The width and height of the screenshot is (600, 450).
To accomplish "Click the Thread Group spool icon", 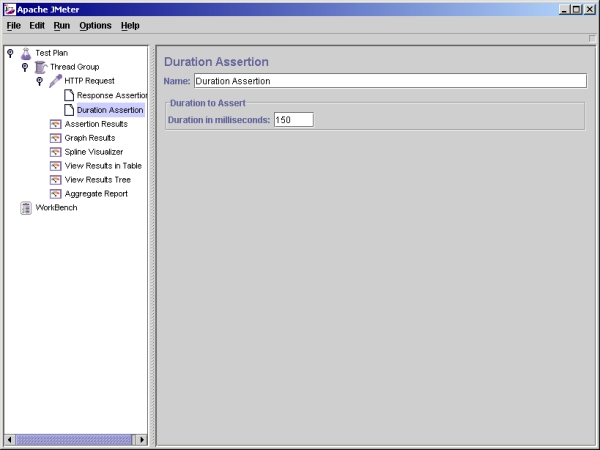I will (x=40, y=67).
